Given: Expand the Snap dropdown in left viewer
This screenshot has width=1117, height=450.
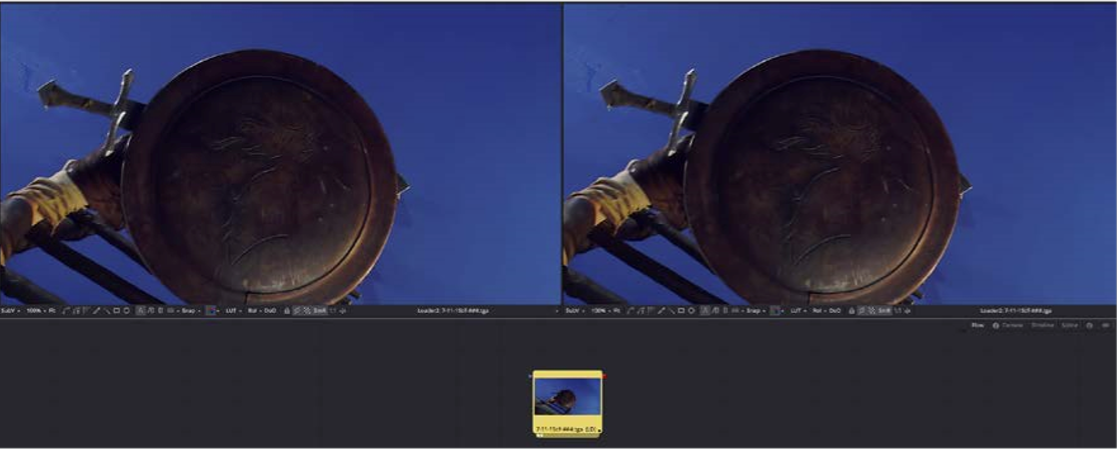Looking at the screenshot, I should click(188, 311).
